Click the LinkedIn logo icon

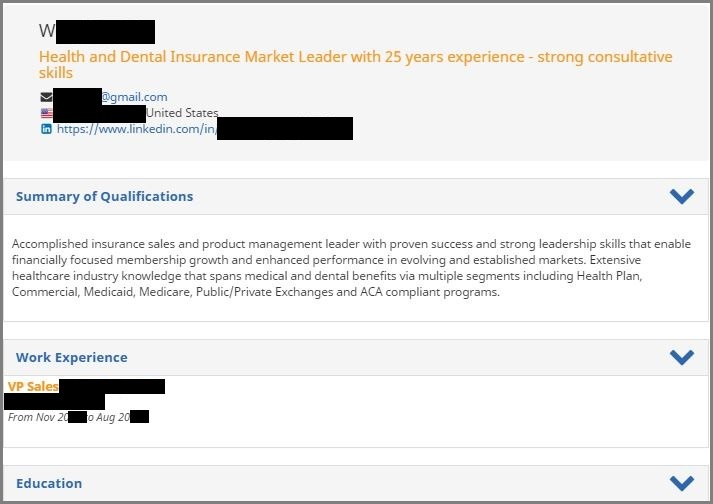(x=46, y=129)
